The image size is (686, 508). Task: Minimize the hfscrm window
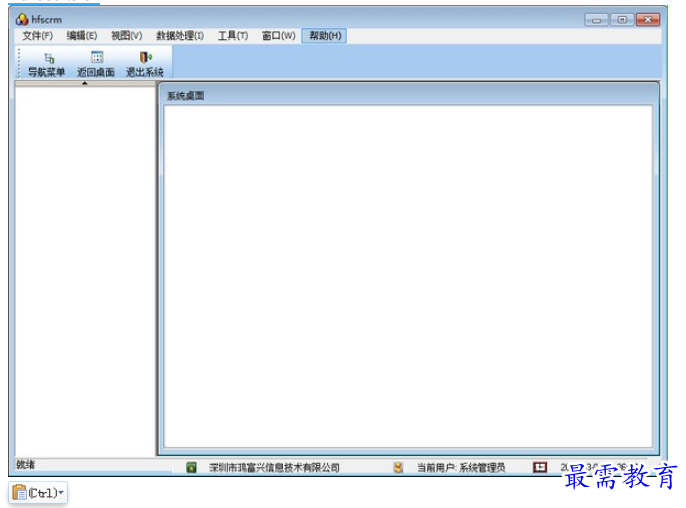[596, 20]
